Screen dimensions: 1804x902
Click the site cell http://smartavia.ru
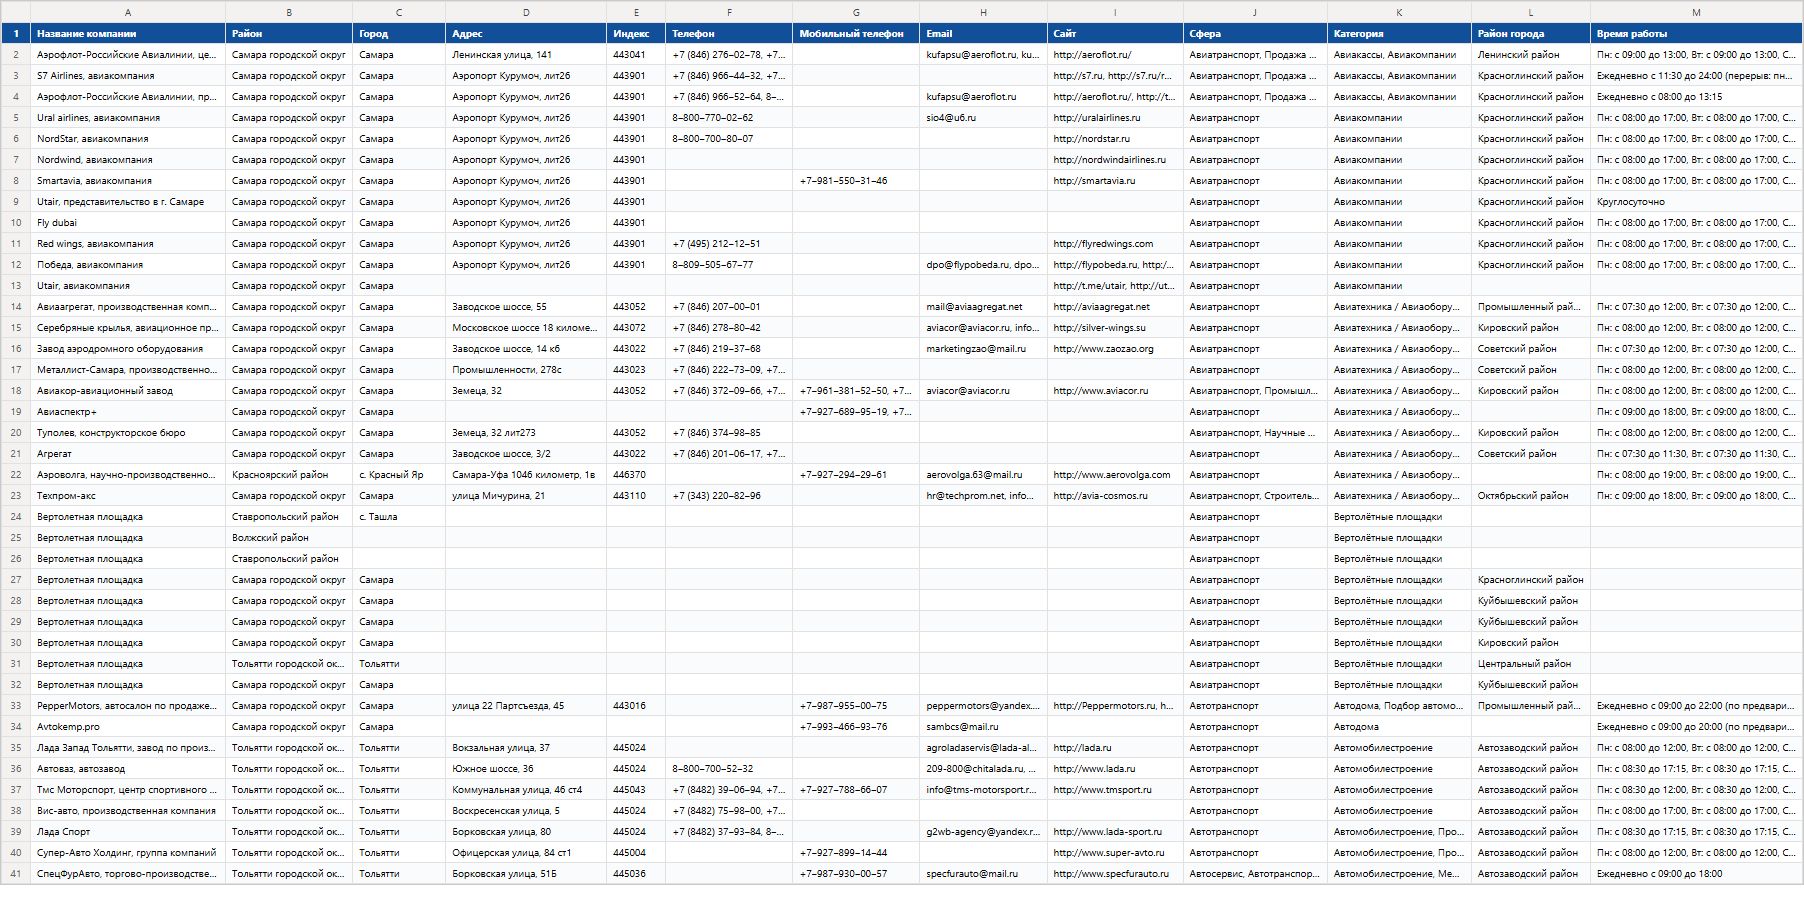tap(1115, 181)
